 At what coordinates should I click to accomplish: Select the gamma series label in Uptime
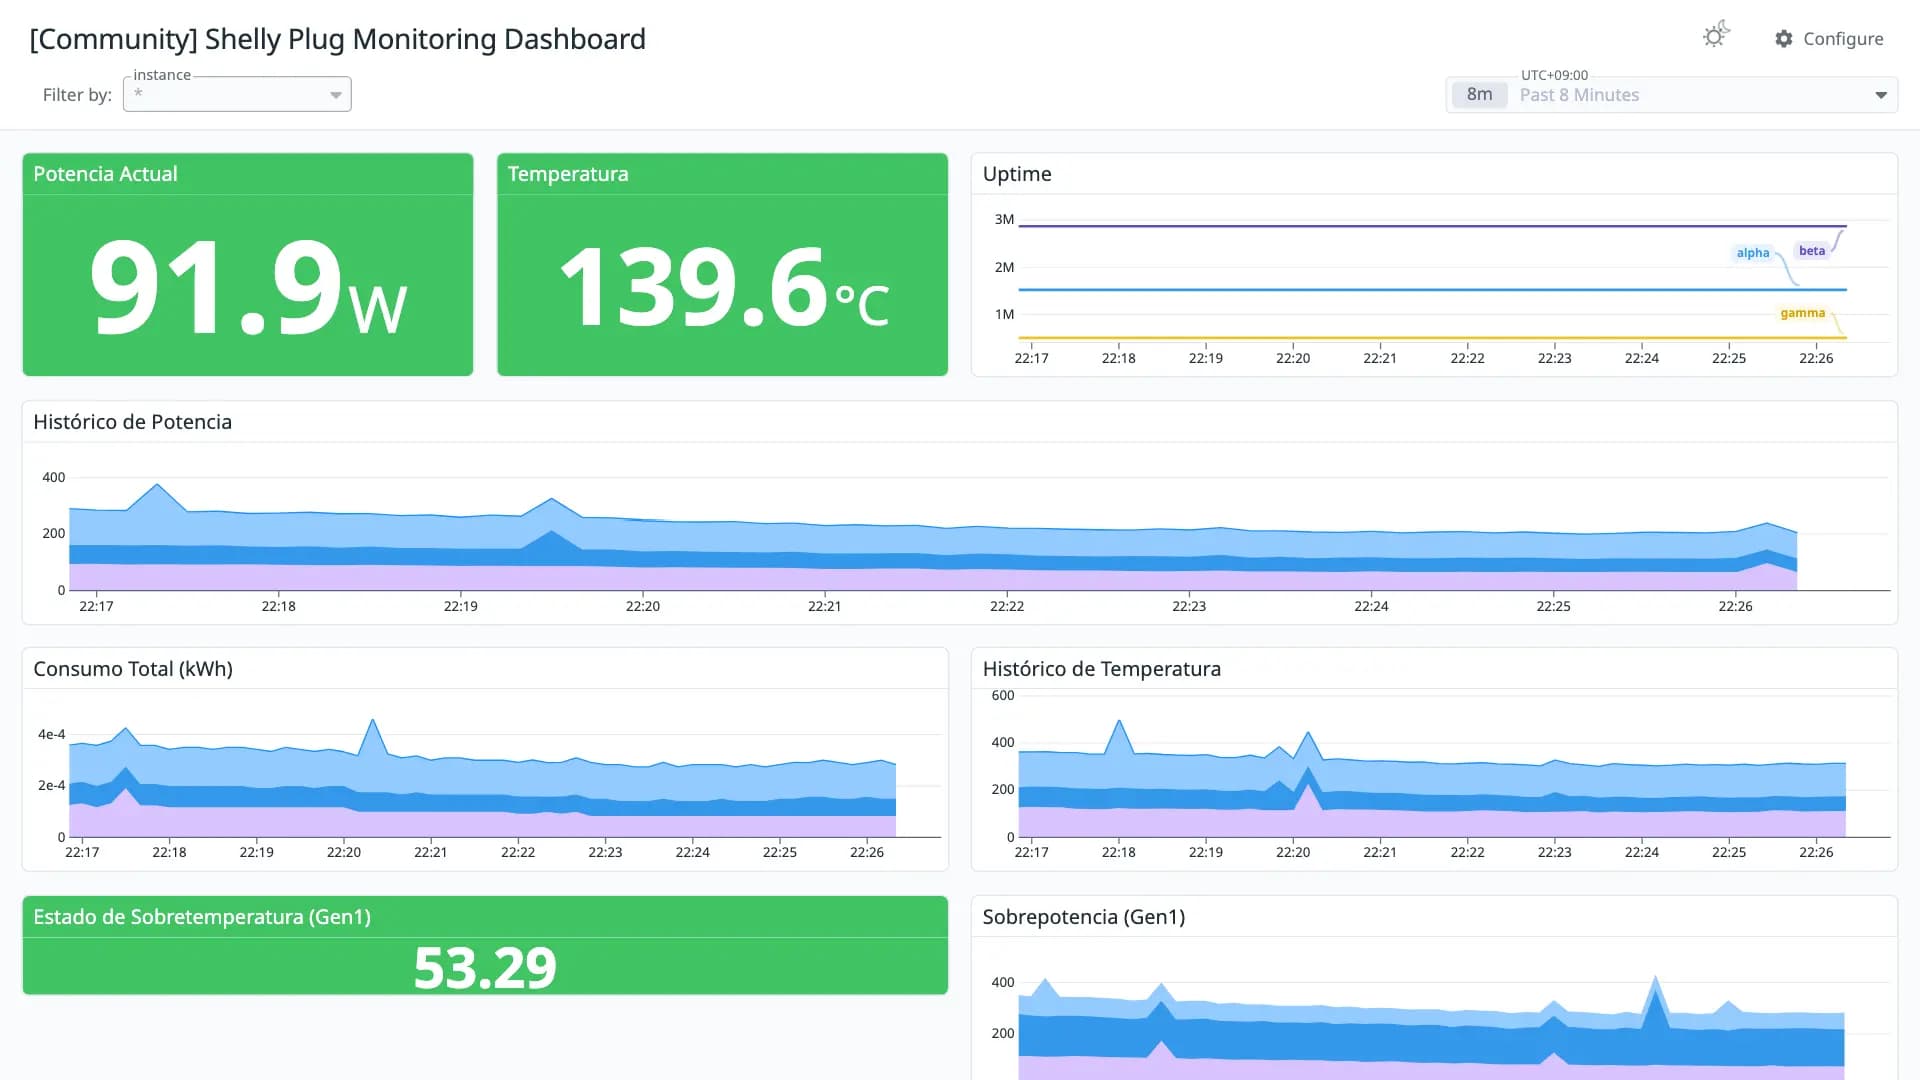(x=1802, y=313)
